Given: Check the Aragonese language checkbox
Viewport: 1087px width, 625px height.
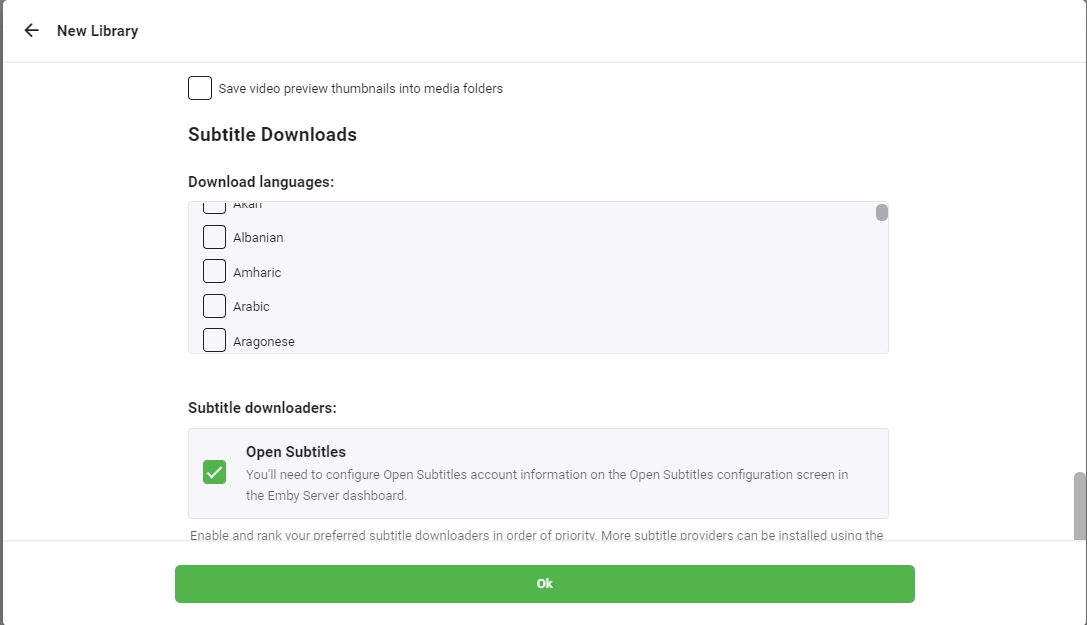Looking at the screenshot, I should (x=214, y=339).
